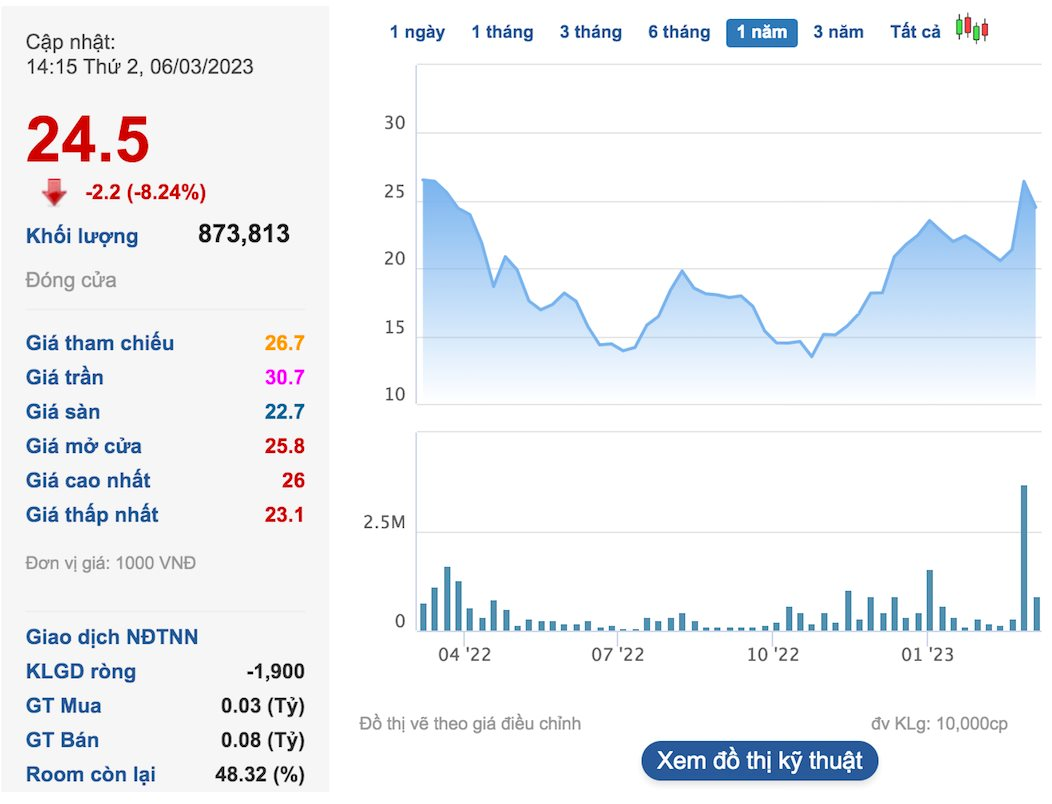1052x804 pixels.
Task: Select the "1 ngày" time range
Action: [417, 32]
